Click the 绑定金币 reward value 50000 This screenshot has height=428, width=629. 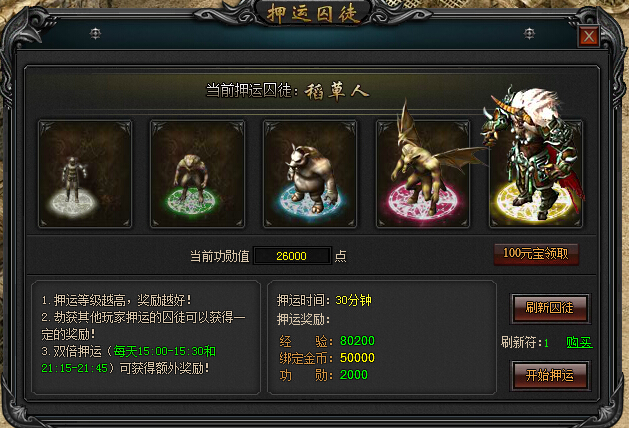click(x=357, y=358)
